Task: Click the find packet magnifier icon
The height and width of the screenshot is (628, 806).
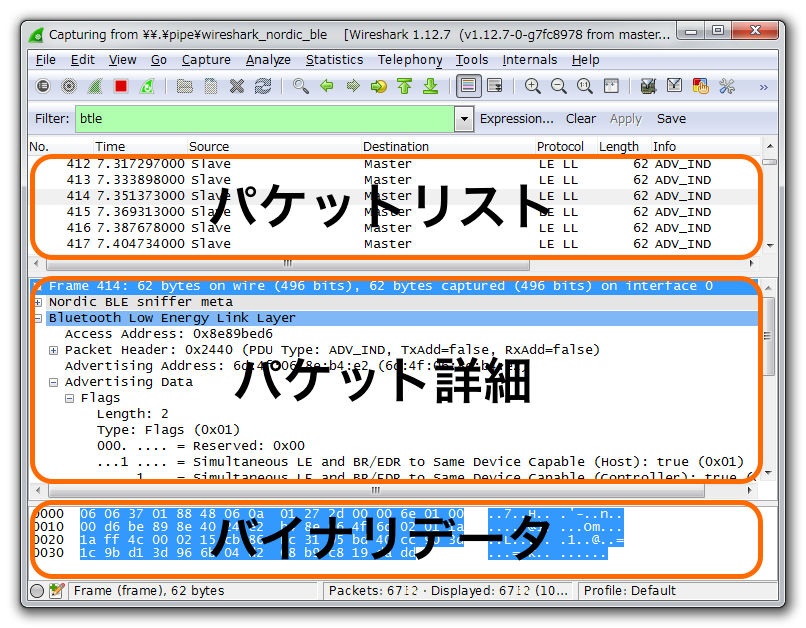Action: pos(300,87)
